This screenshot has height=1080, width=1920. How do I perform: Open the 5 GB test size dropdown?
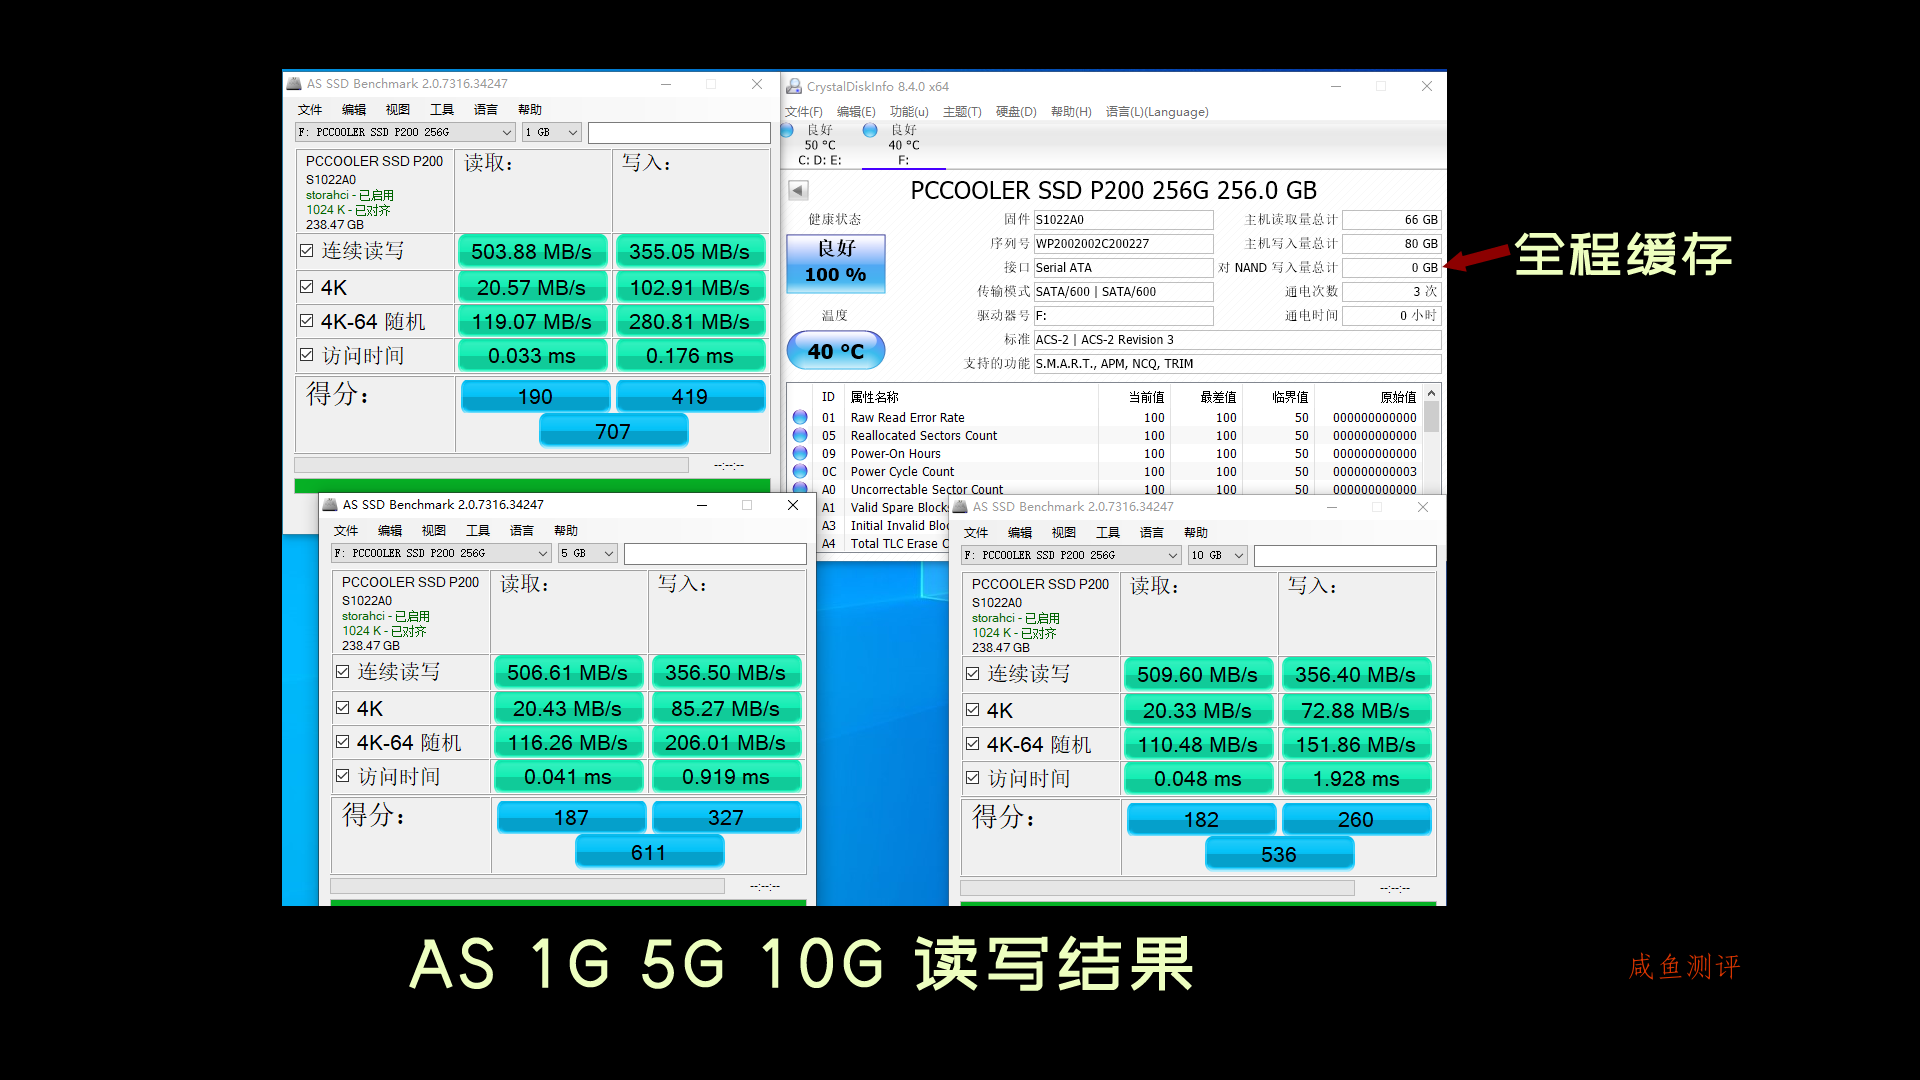point(588,553)
